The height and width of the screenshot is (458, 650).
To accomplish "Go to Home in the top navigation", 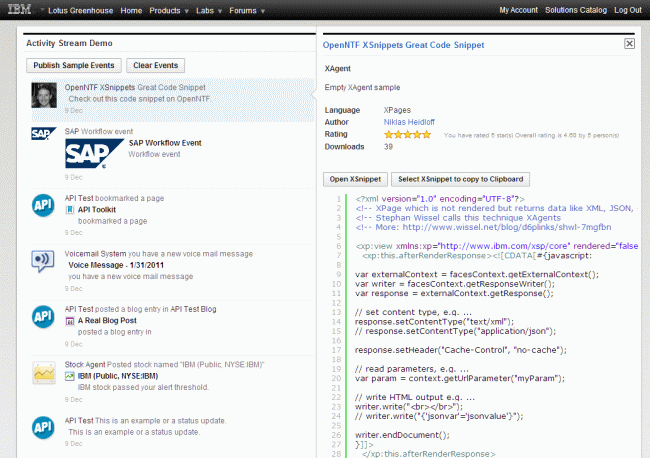I will click(x=131, y=10).
